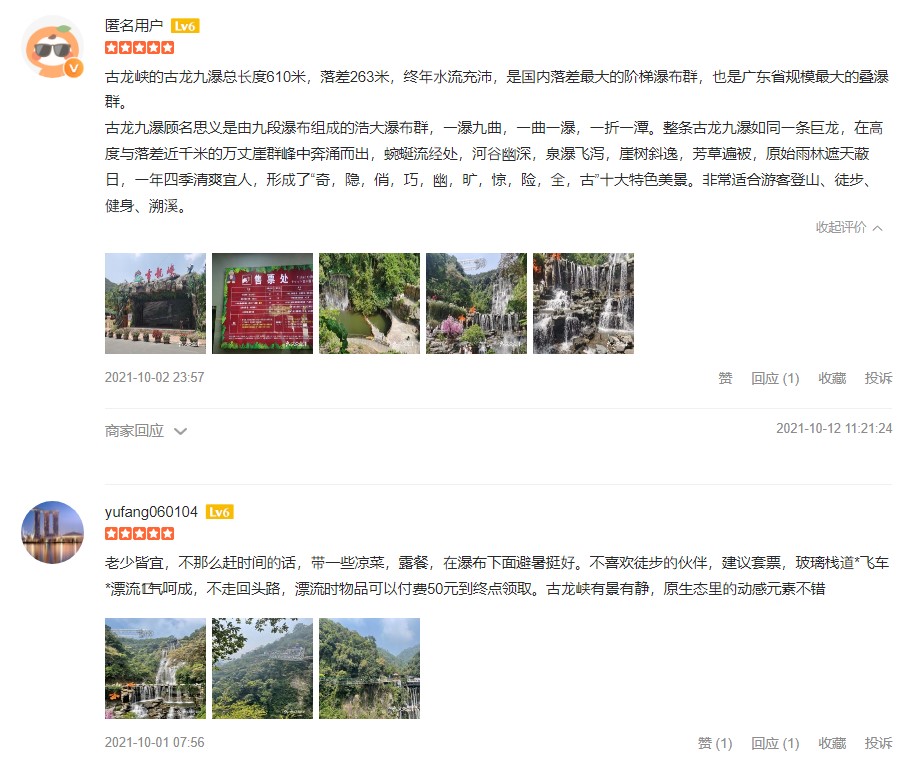Image resolution: width=912 pixels, height=769 pixels.
Task: Report first review via 投诉
Action: (878, 378)
